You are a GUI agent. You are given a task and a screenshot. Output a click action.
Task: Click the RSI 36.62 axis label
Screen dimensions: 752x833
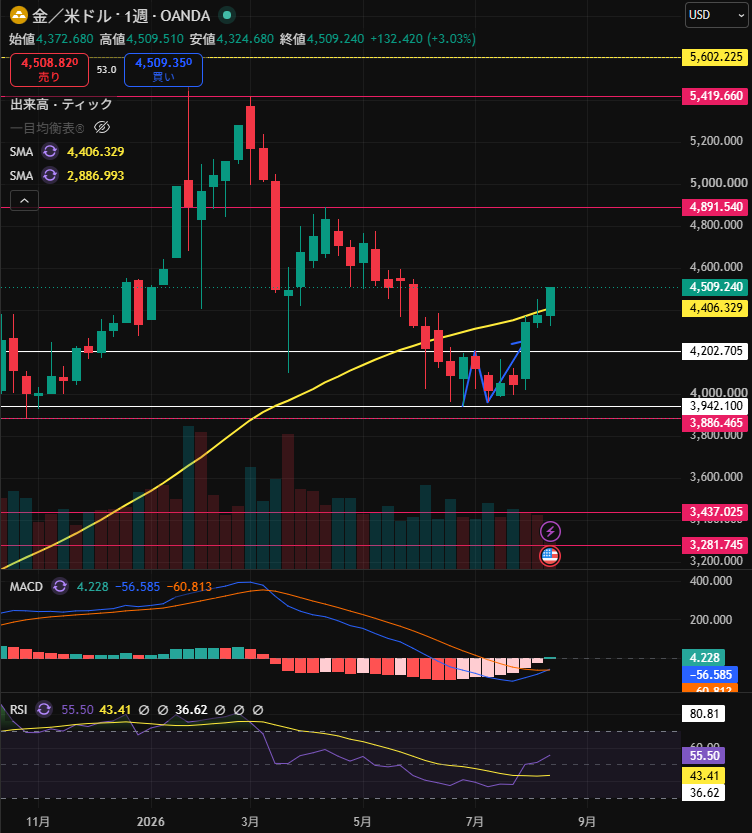(704, 793)
